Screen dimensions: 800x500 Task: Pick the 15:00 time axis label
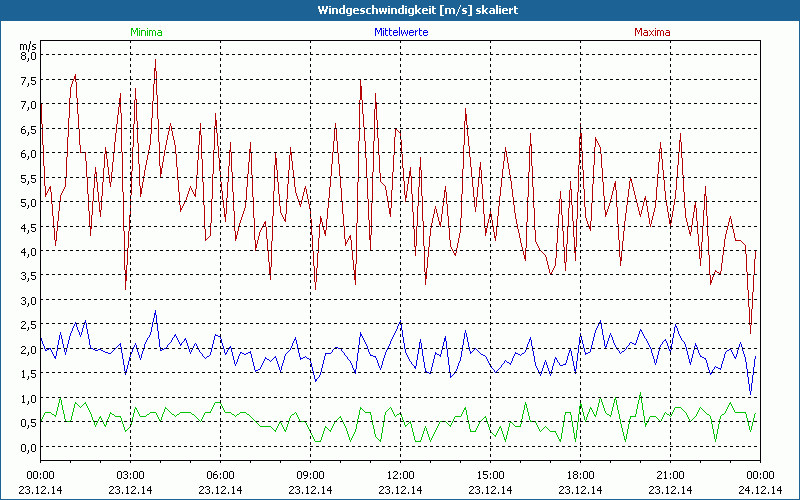(x=491, y=475)
